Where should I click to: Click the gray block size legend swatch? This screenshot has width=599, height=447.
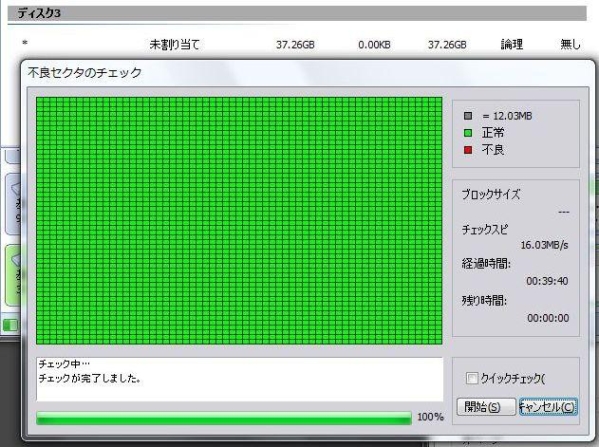(468, 115)
